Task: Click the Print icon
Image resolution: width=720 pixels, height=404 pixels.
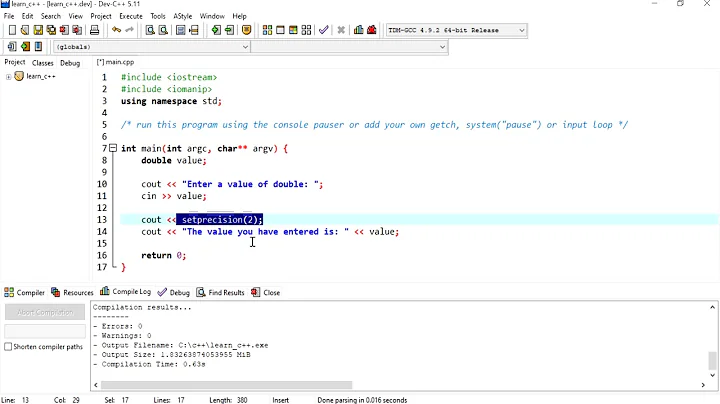Action: click(94, 30)
